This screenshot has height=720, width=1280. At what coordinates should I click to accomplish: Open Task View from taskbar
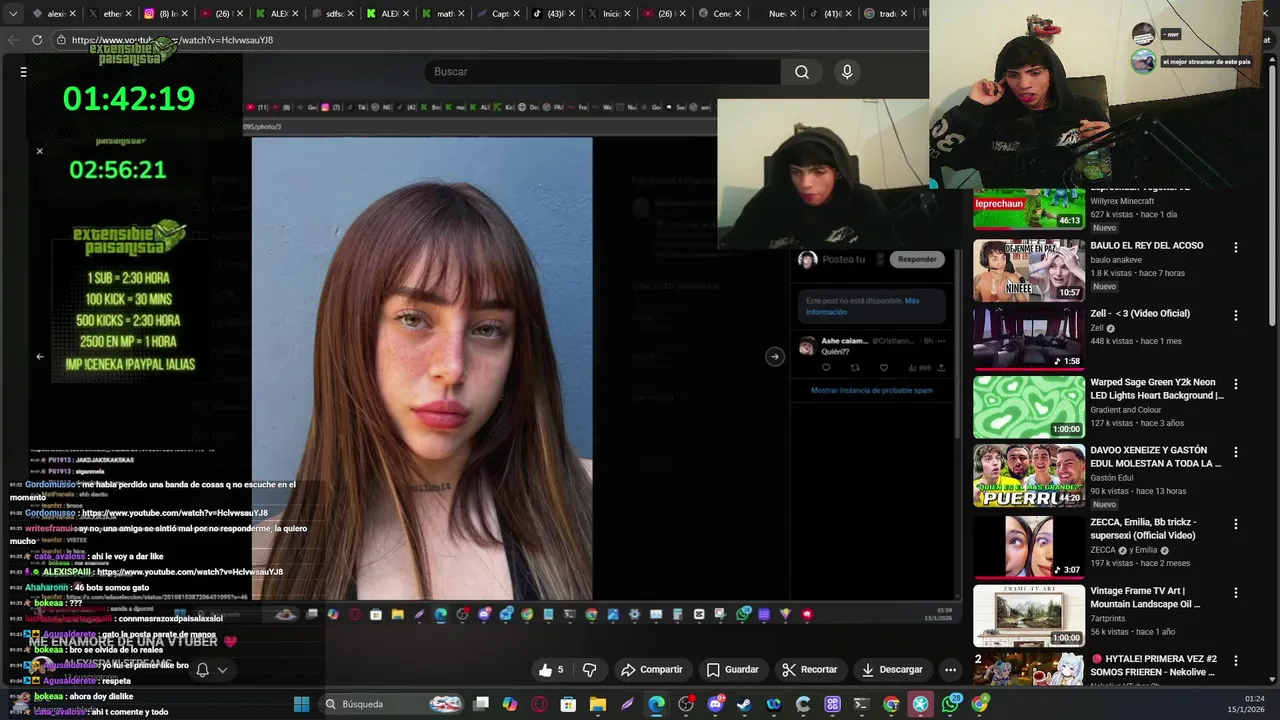[x=481, y=704]
